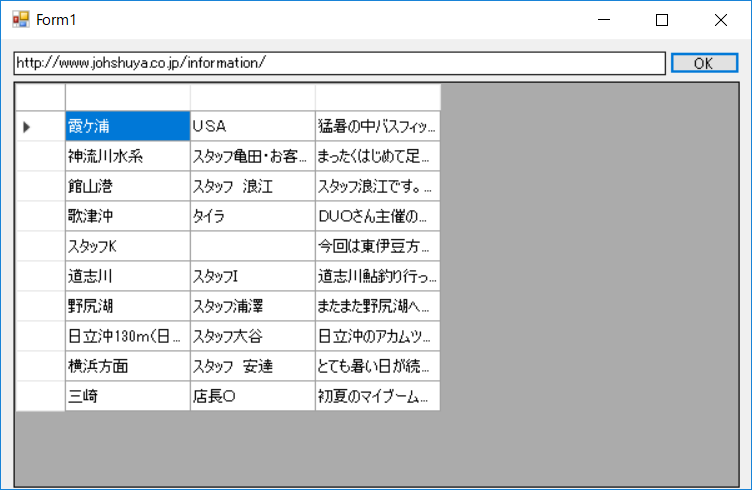Image resolution: width=752 pixels, height=490 pixels.
Task: Select cell '道志川' in first column
Action: point(128,276)
